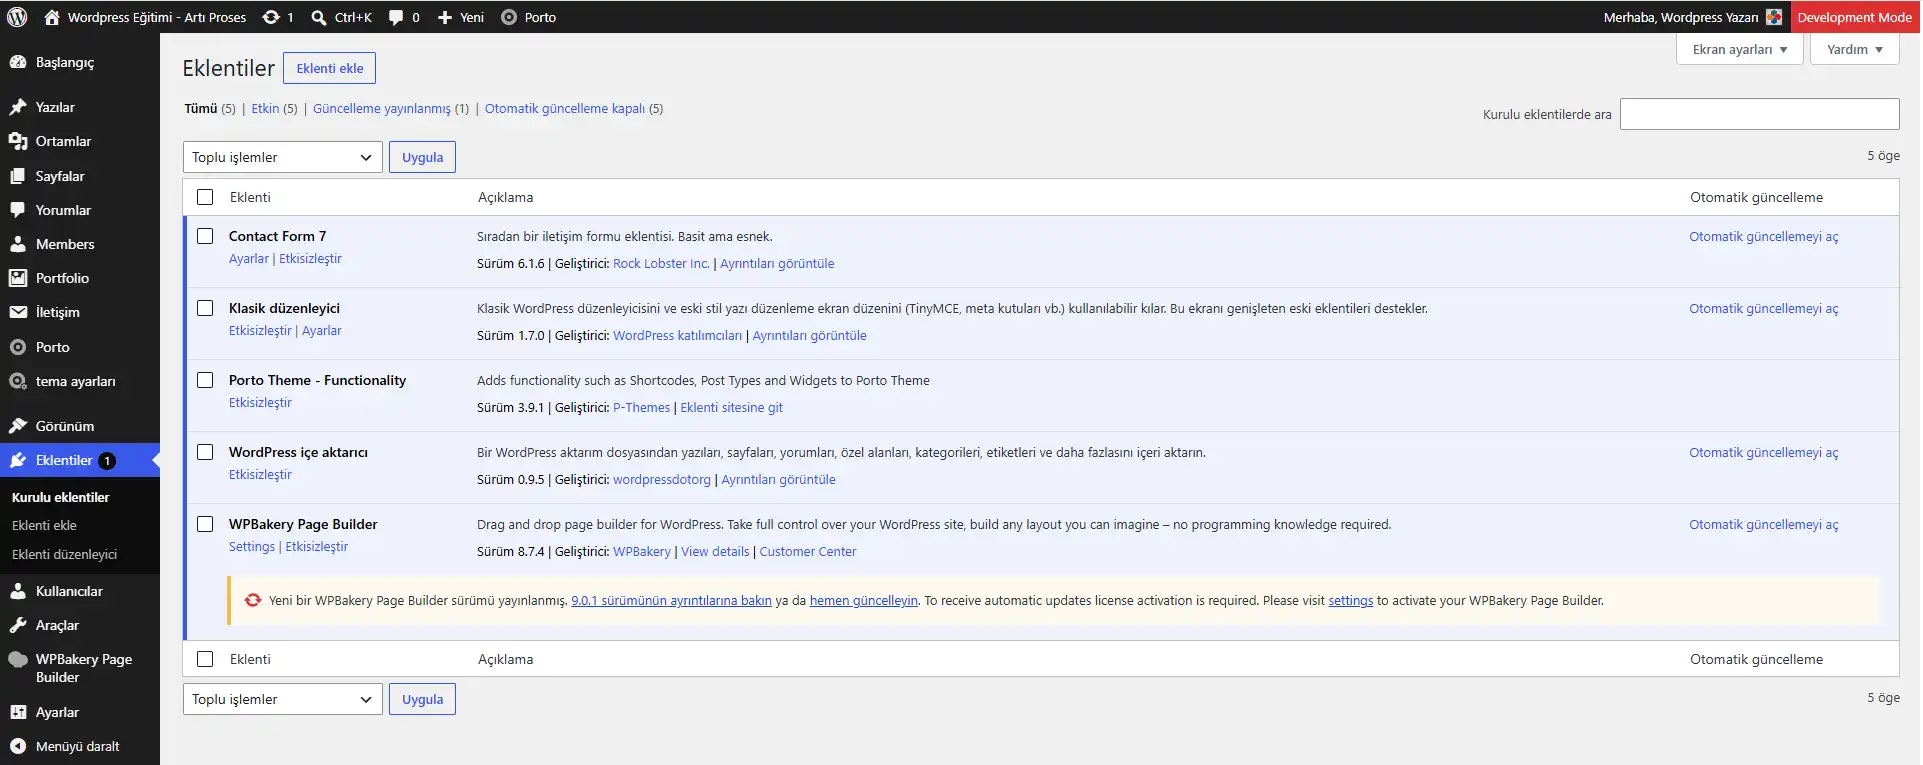Click the Ctrl+K search magnifier icon
Viewport: 1923px width, 765px height.
(x=319, y=17)
